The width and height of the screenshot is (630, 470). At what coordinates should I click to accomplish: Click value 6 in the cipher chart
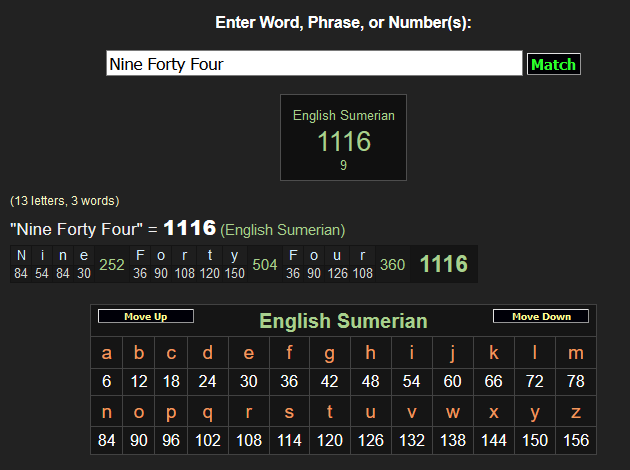(107, 381)
